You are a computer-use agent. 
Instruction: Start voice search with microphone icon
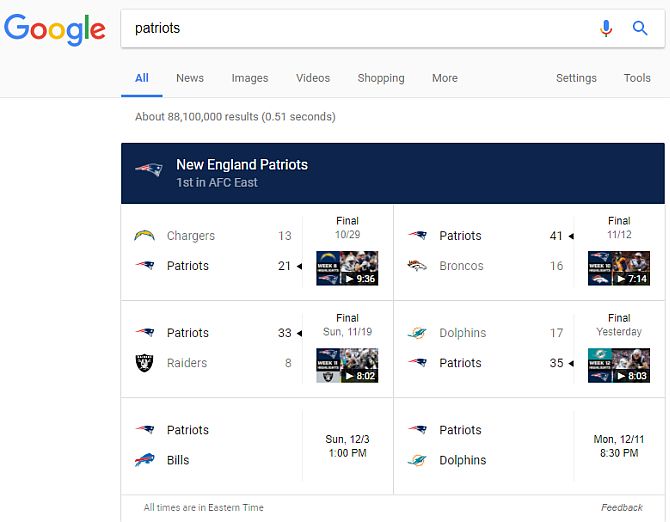605,28
